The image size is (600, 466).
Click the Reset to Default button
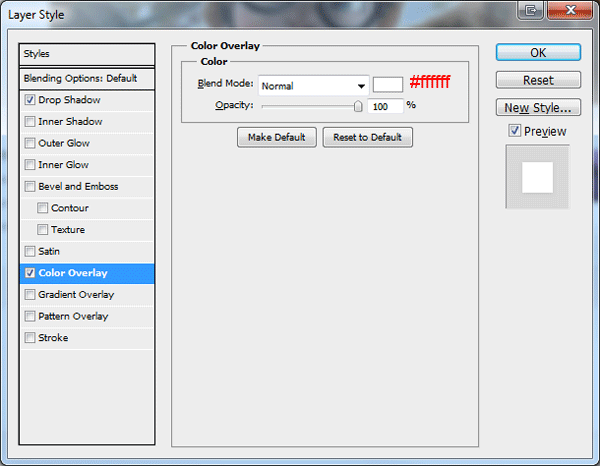[367, 137]
